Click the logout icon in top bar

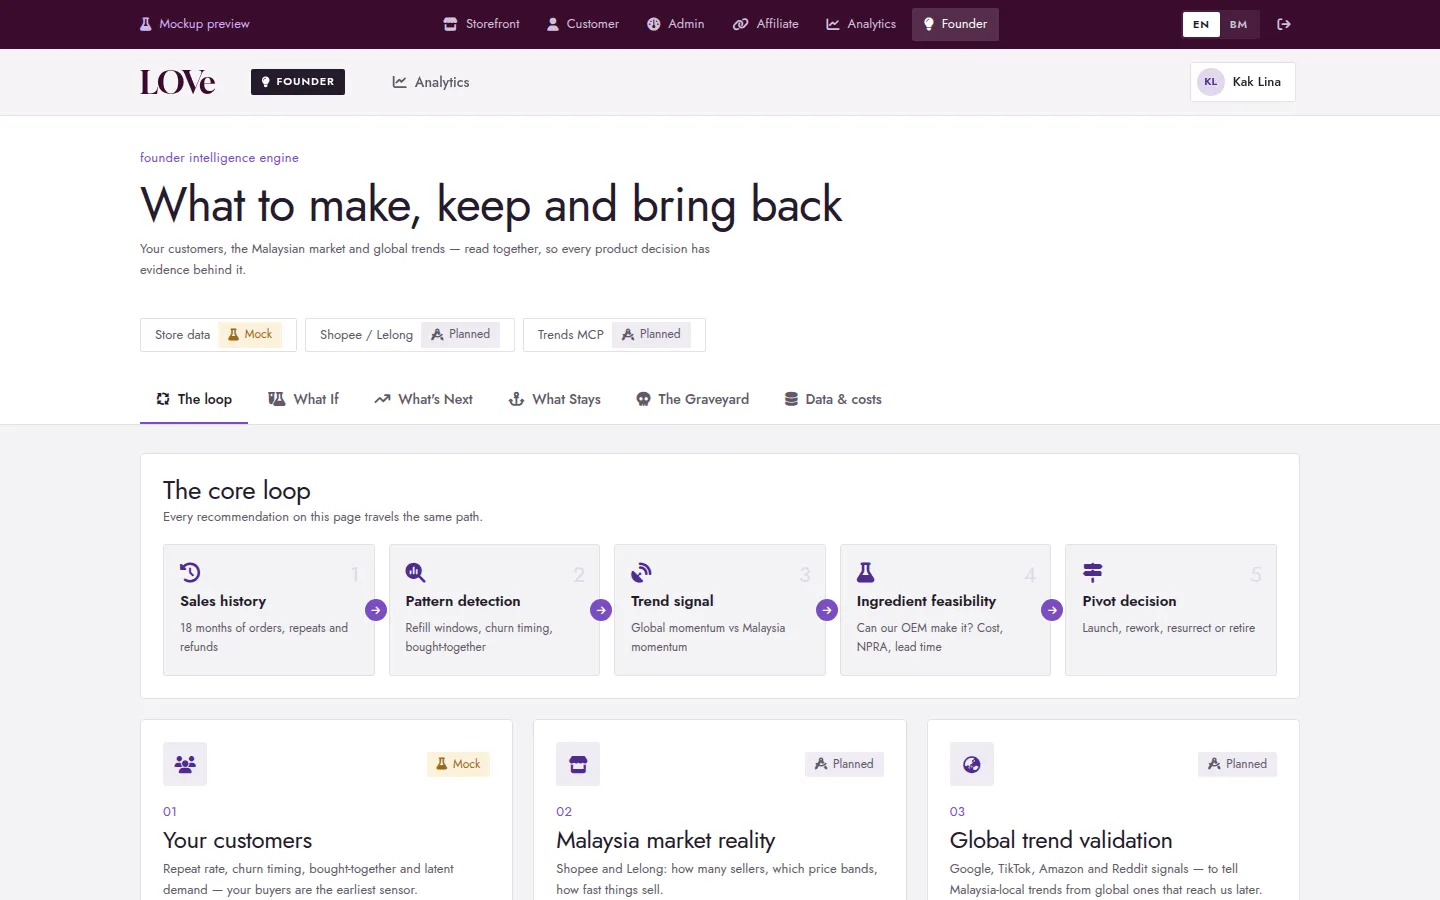pyautogui.click(x=1284, y=24)
